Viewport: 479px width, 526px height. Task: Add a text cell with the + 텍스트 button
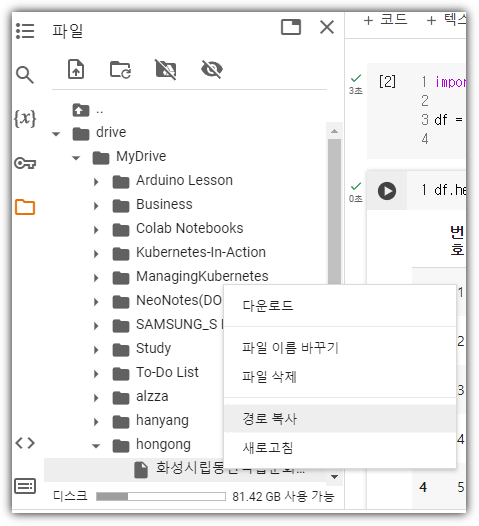pos(446,20)
